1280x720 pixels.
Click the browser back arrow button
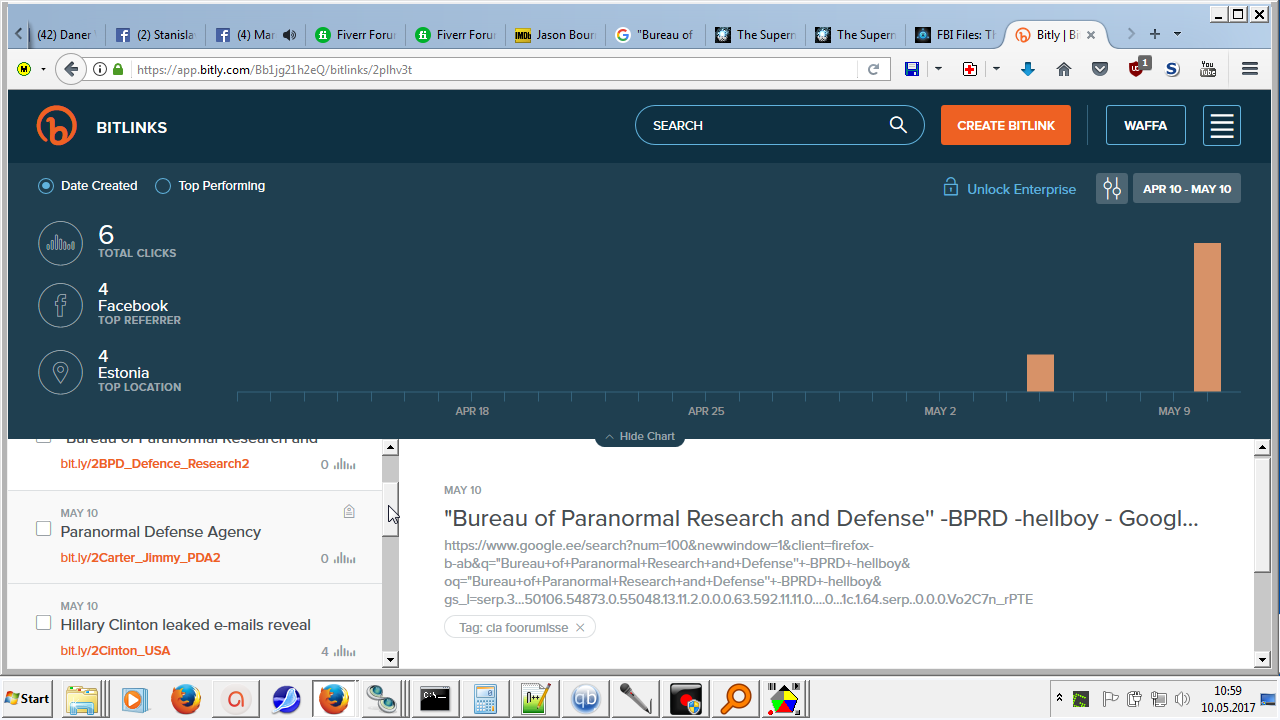tap(70, 69)
